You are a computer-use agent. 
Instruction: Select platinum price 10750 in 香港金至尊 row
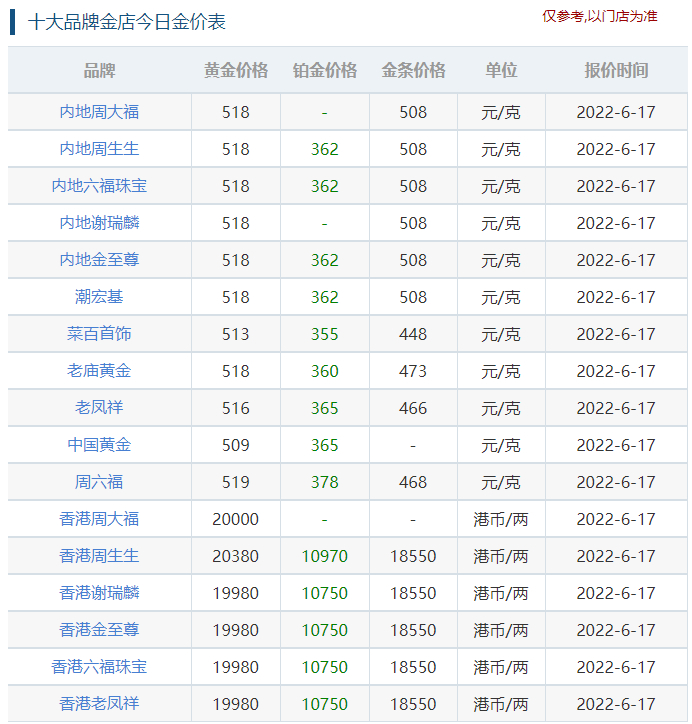[x=325, y=630]
